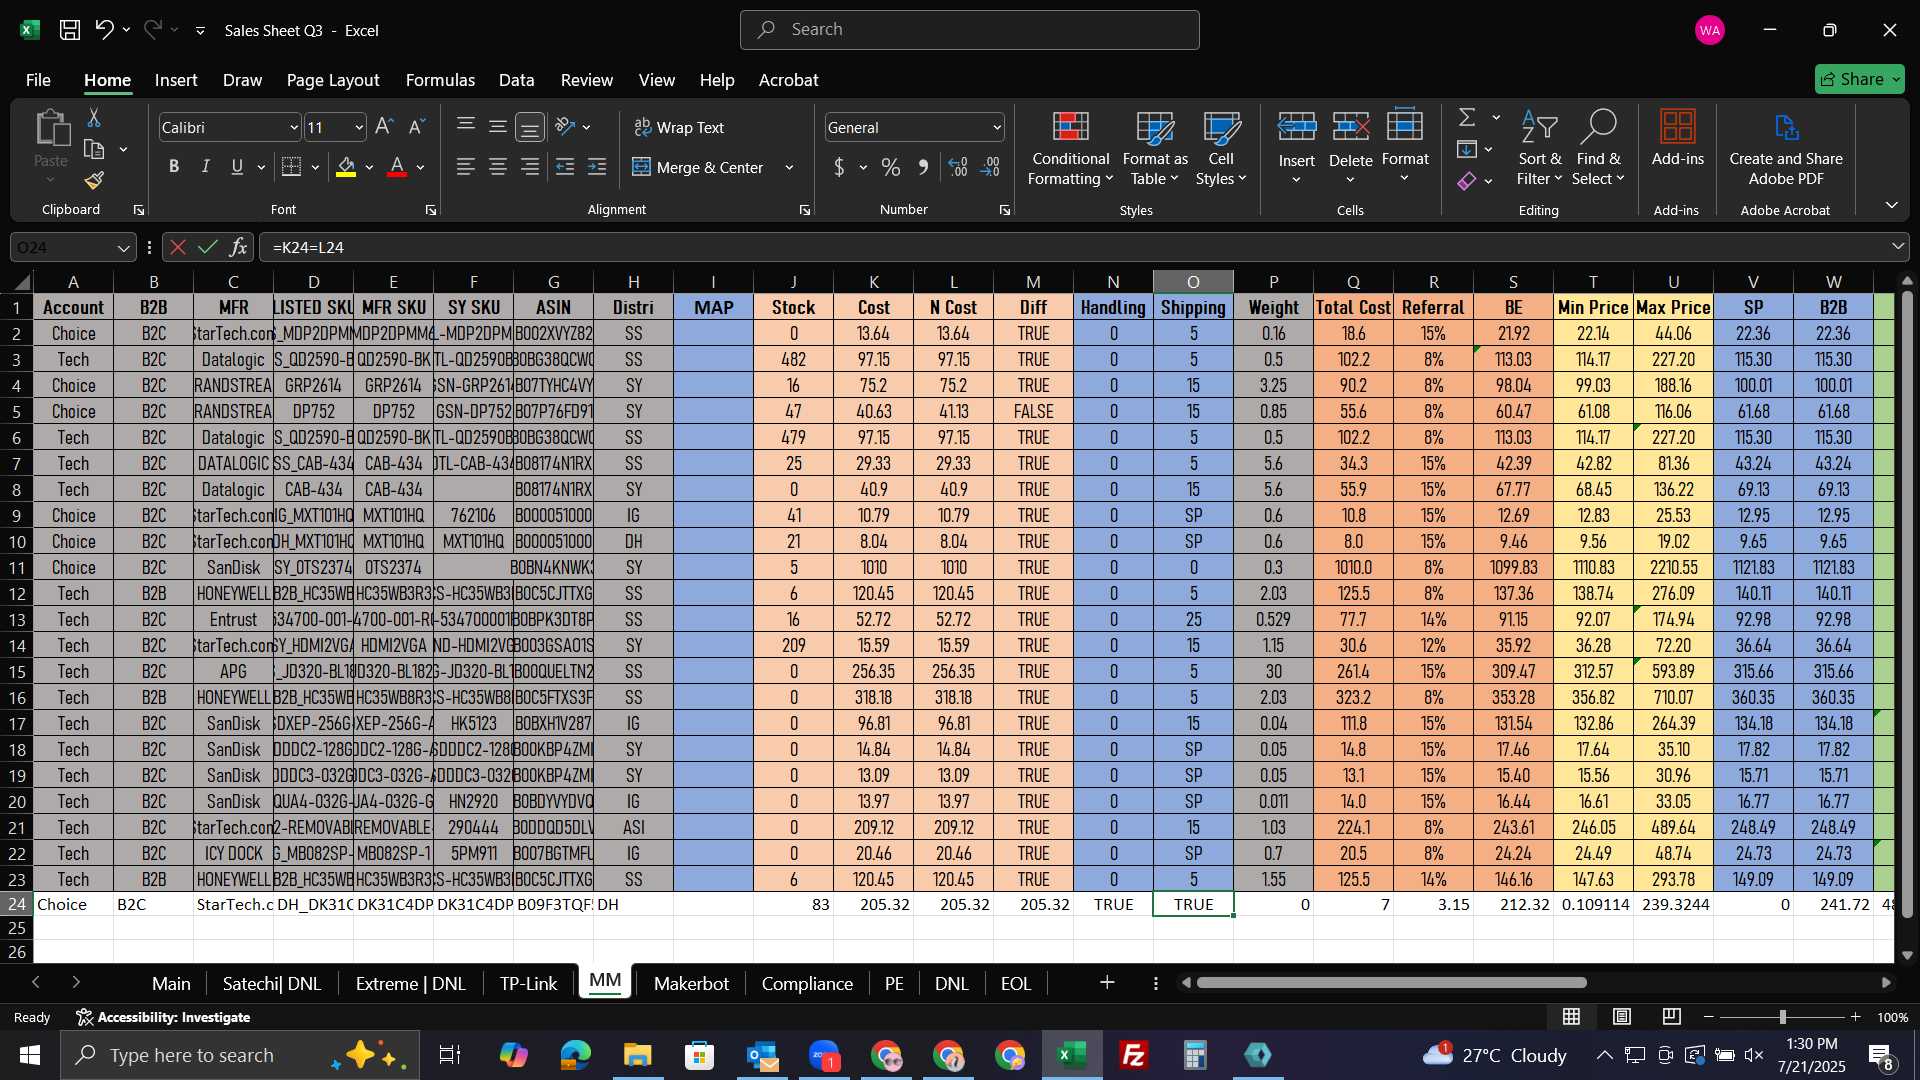1920x1080 pixels.
Task: Toggle Bold formatting
Action: pos(174,167)
